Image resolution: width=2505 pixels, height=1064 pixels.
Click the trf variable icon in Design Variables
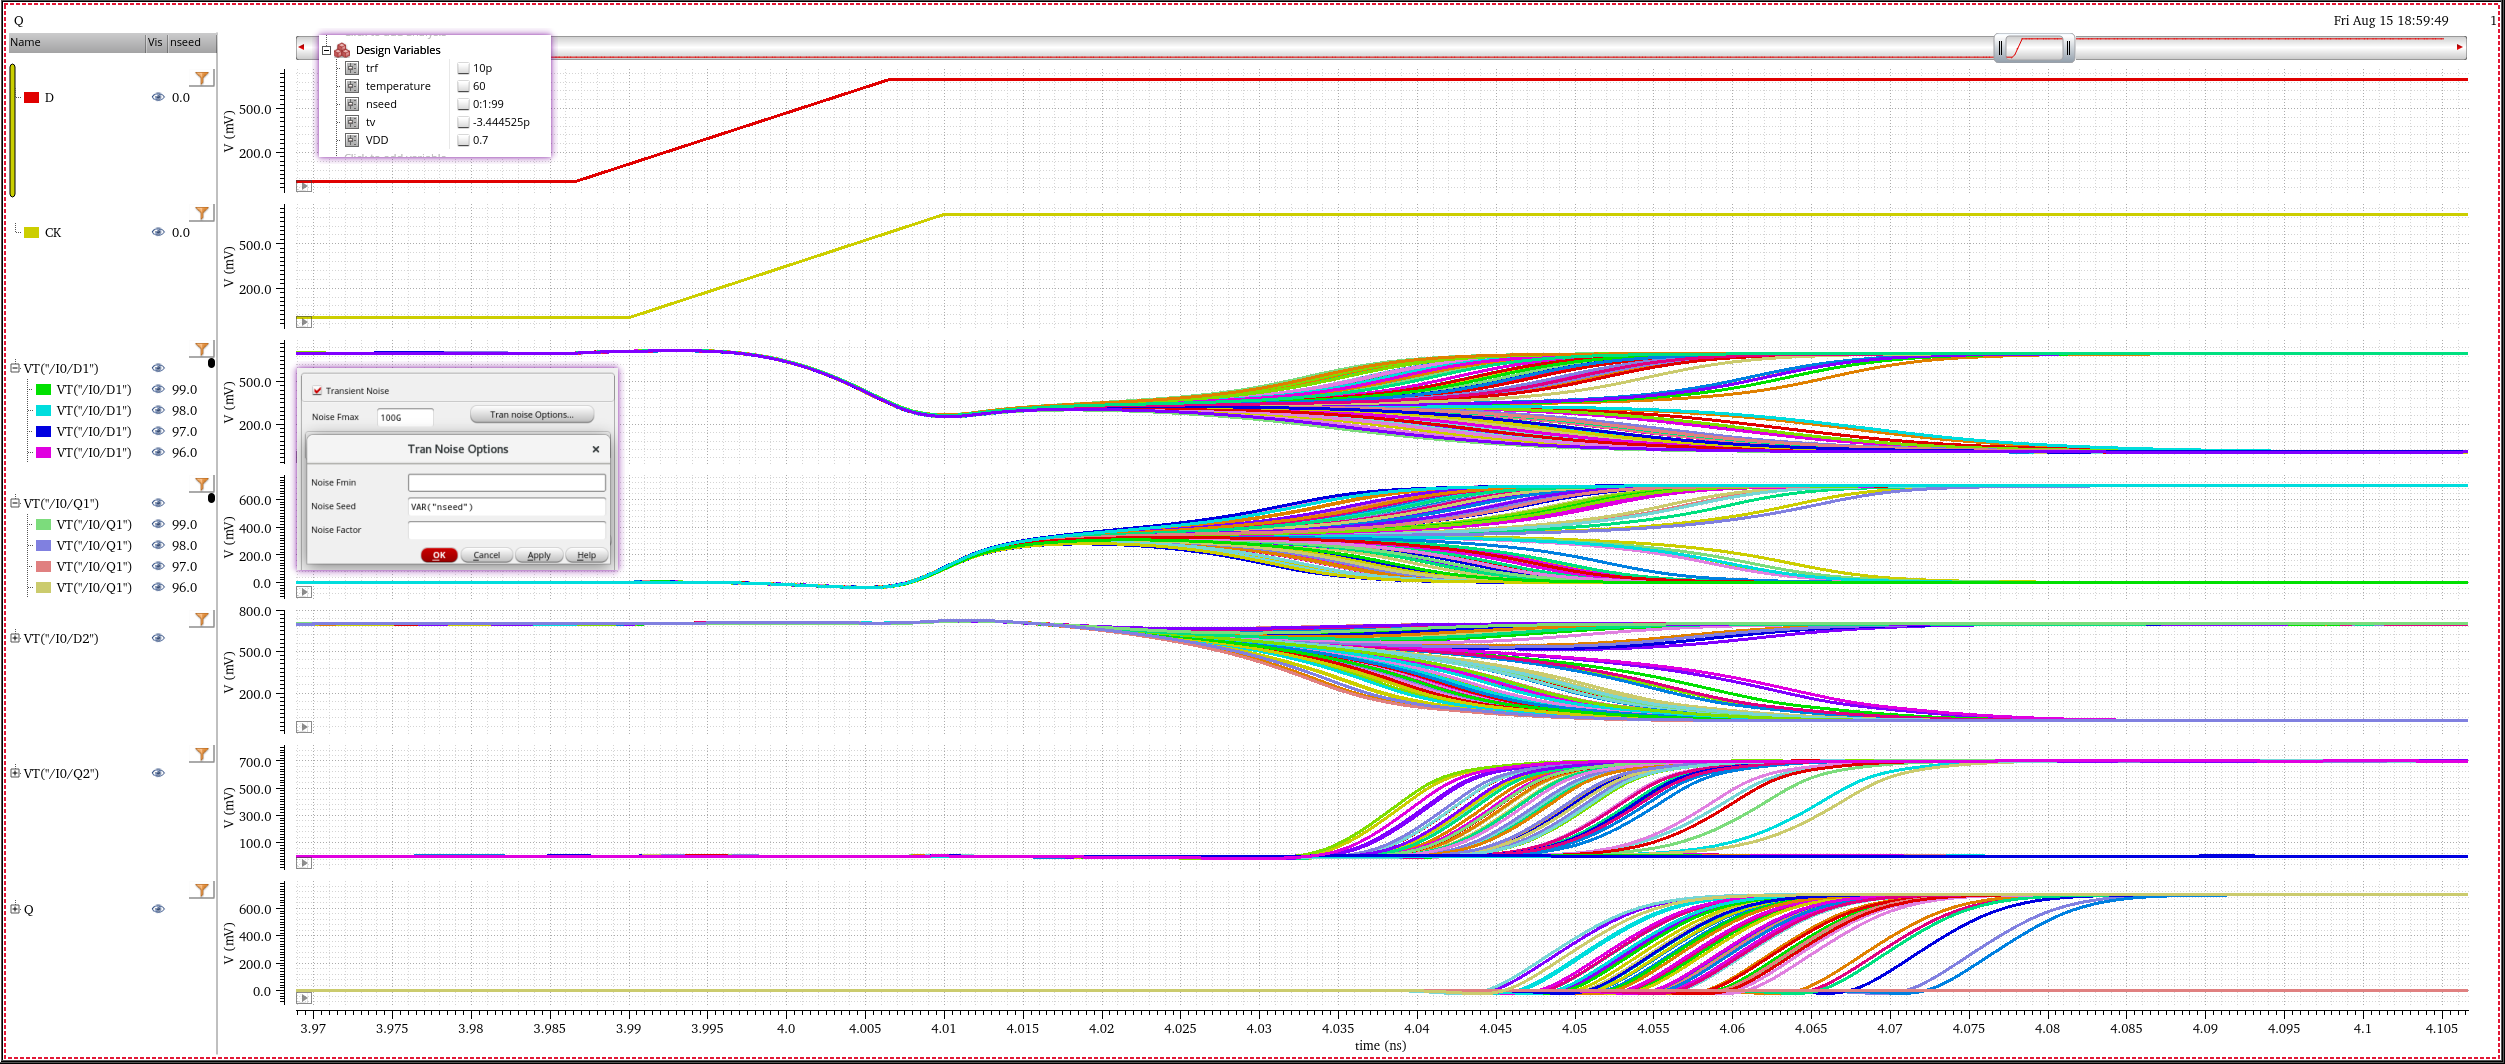click(x=352, y=68)
